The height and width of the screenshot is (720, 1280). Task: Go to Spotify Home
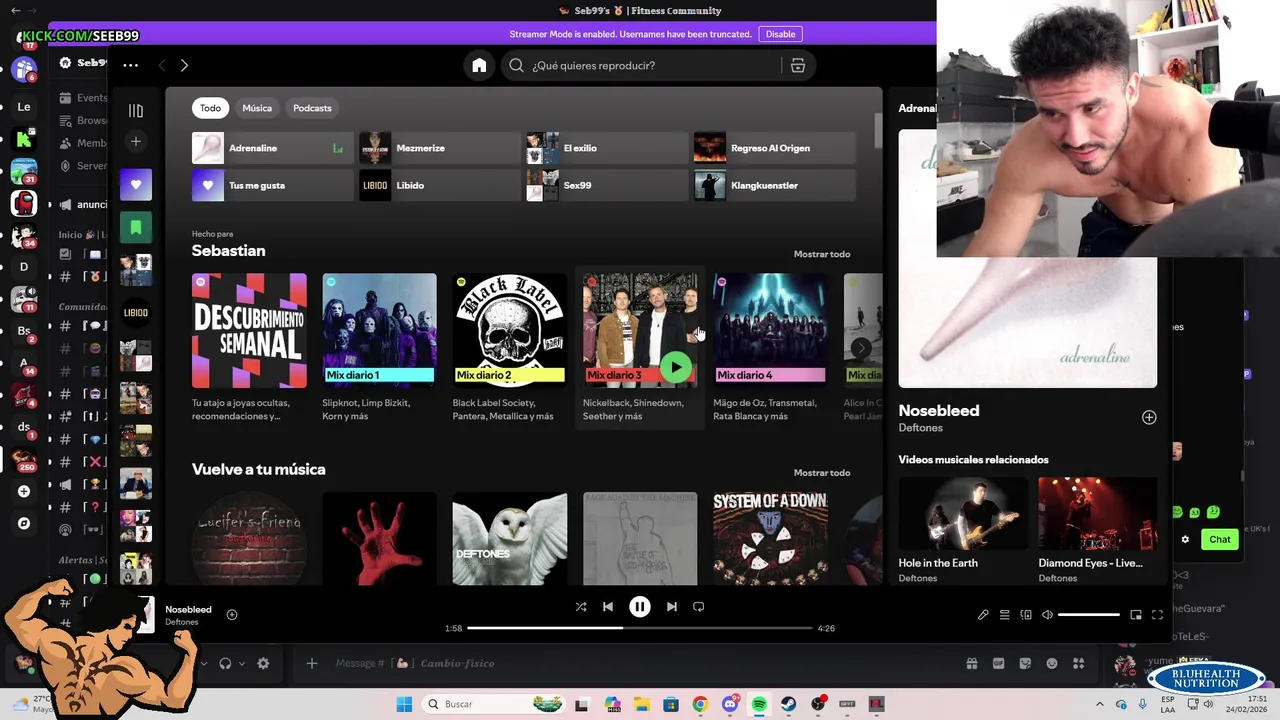coord(479,65)
